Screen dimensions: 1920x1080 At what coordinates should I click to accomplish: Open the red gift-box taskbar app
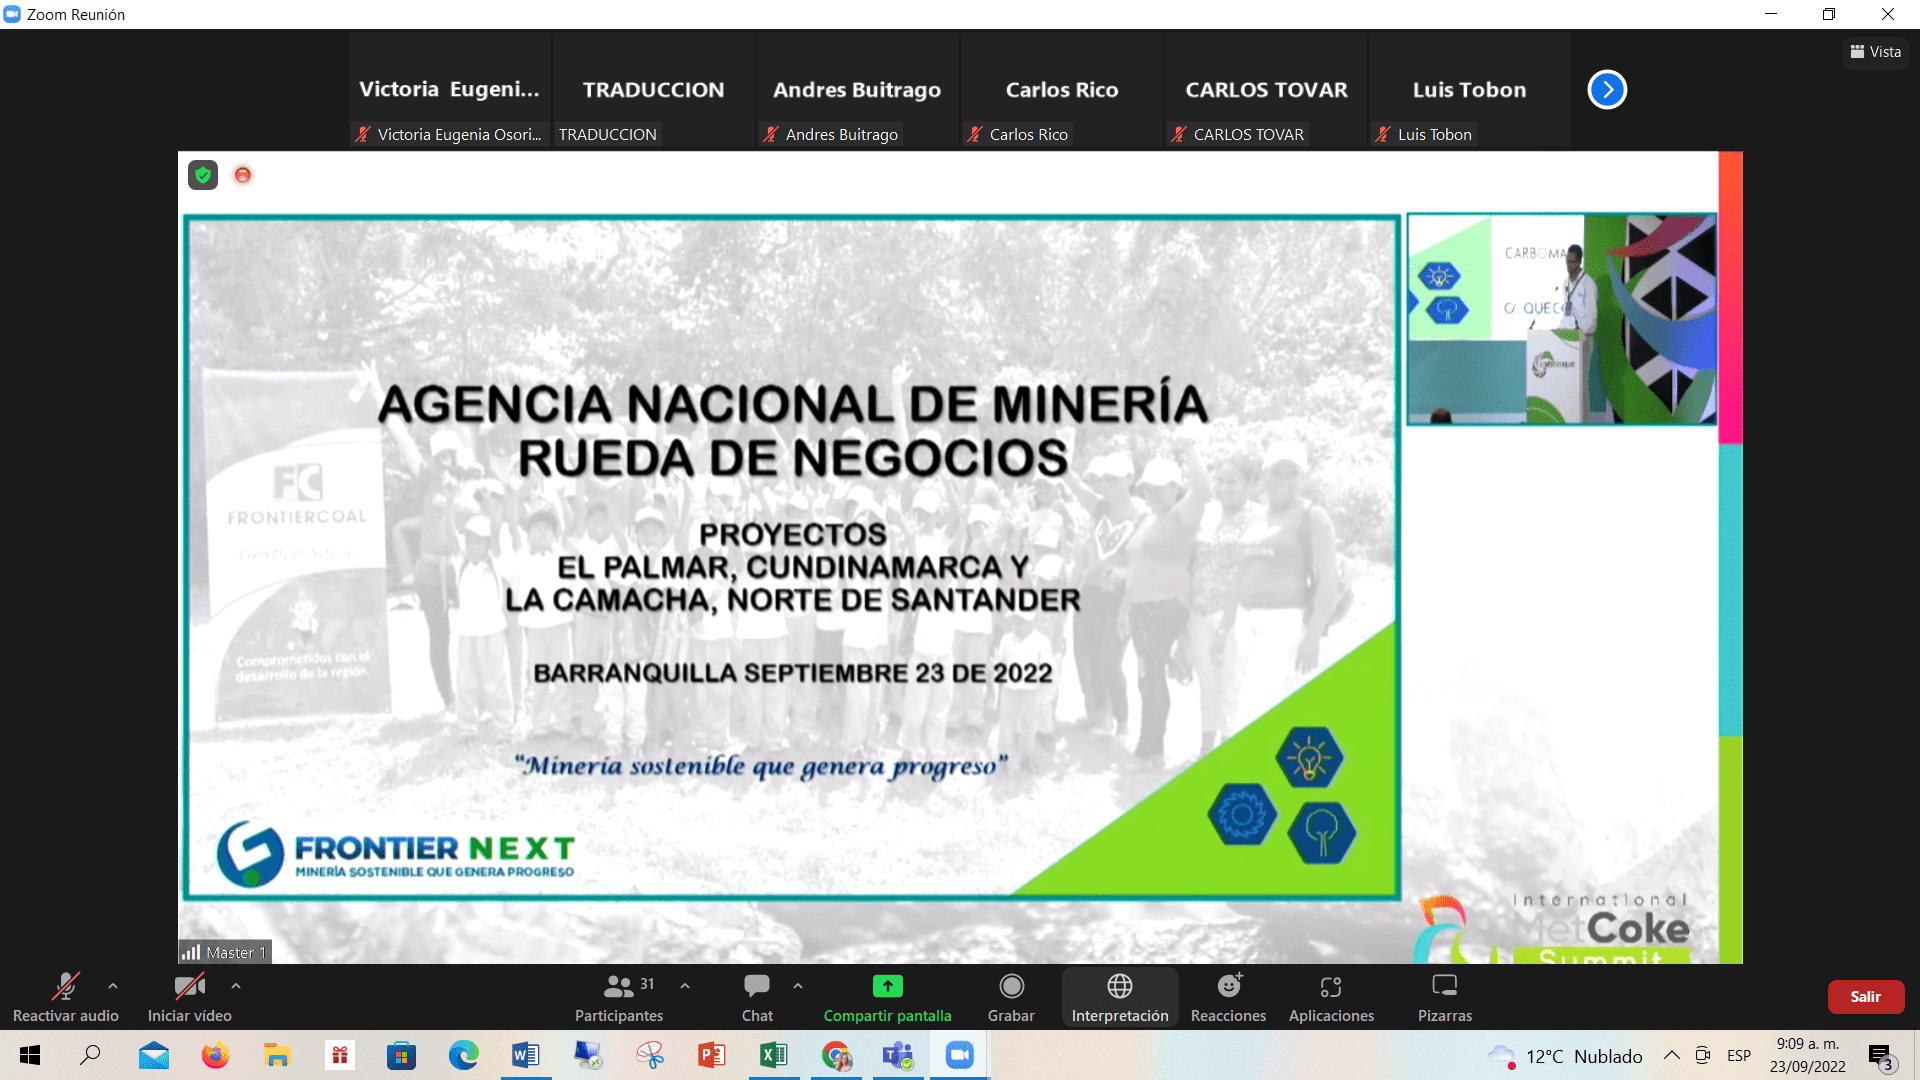click(x=340, y=1055)
